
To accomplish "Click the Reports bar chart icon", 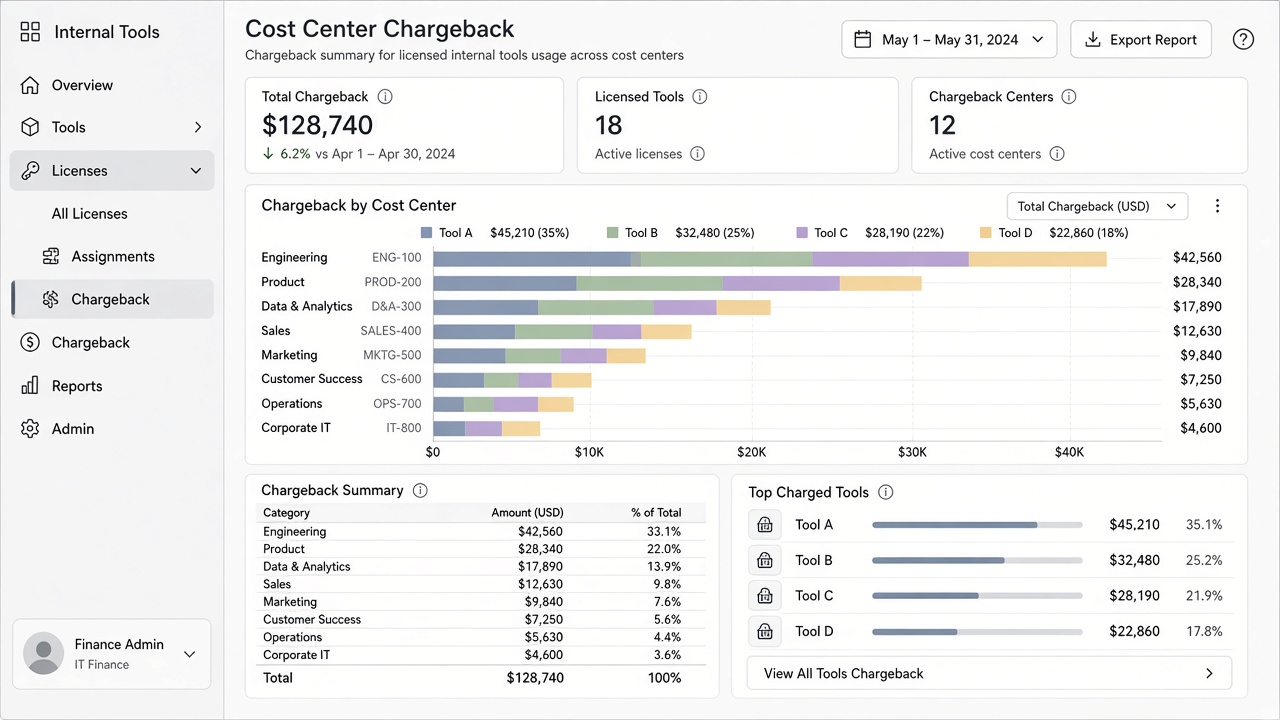I will [30, 386].
